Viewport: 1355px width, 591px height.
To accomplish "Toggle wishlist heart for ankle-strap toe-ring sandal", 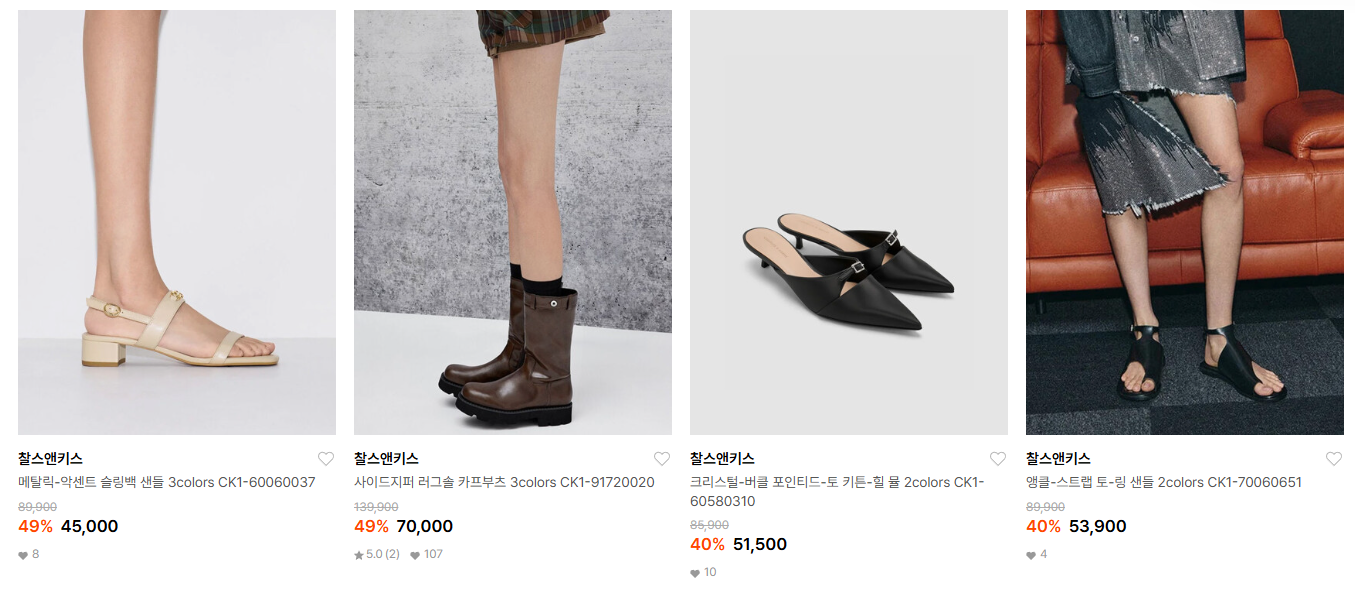I will coord(1334,459).
